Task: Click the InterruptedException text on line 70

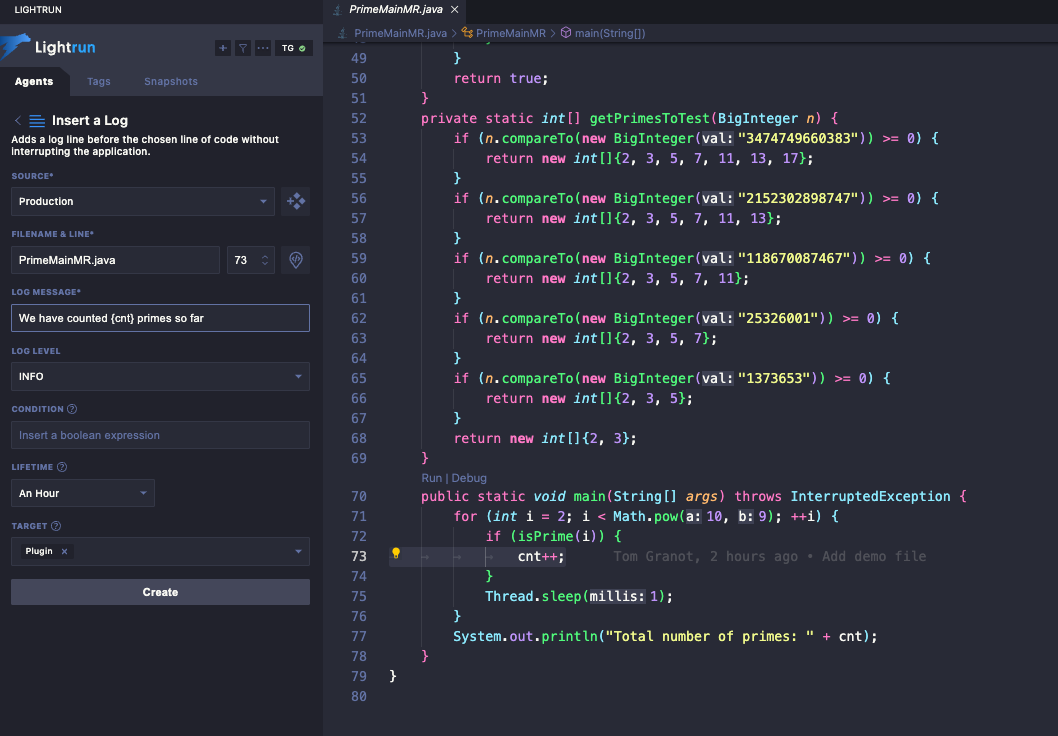Action: [x=870, y=497]
